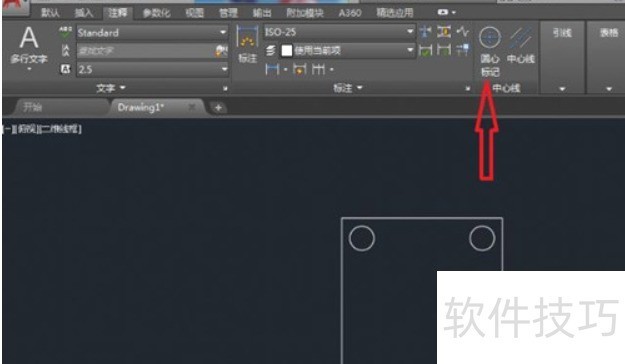Open the Multiline Text flyout arrow
The height and width of the screenshot is (364, 625).
pos(29,69)
